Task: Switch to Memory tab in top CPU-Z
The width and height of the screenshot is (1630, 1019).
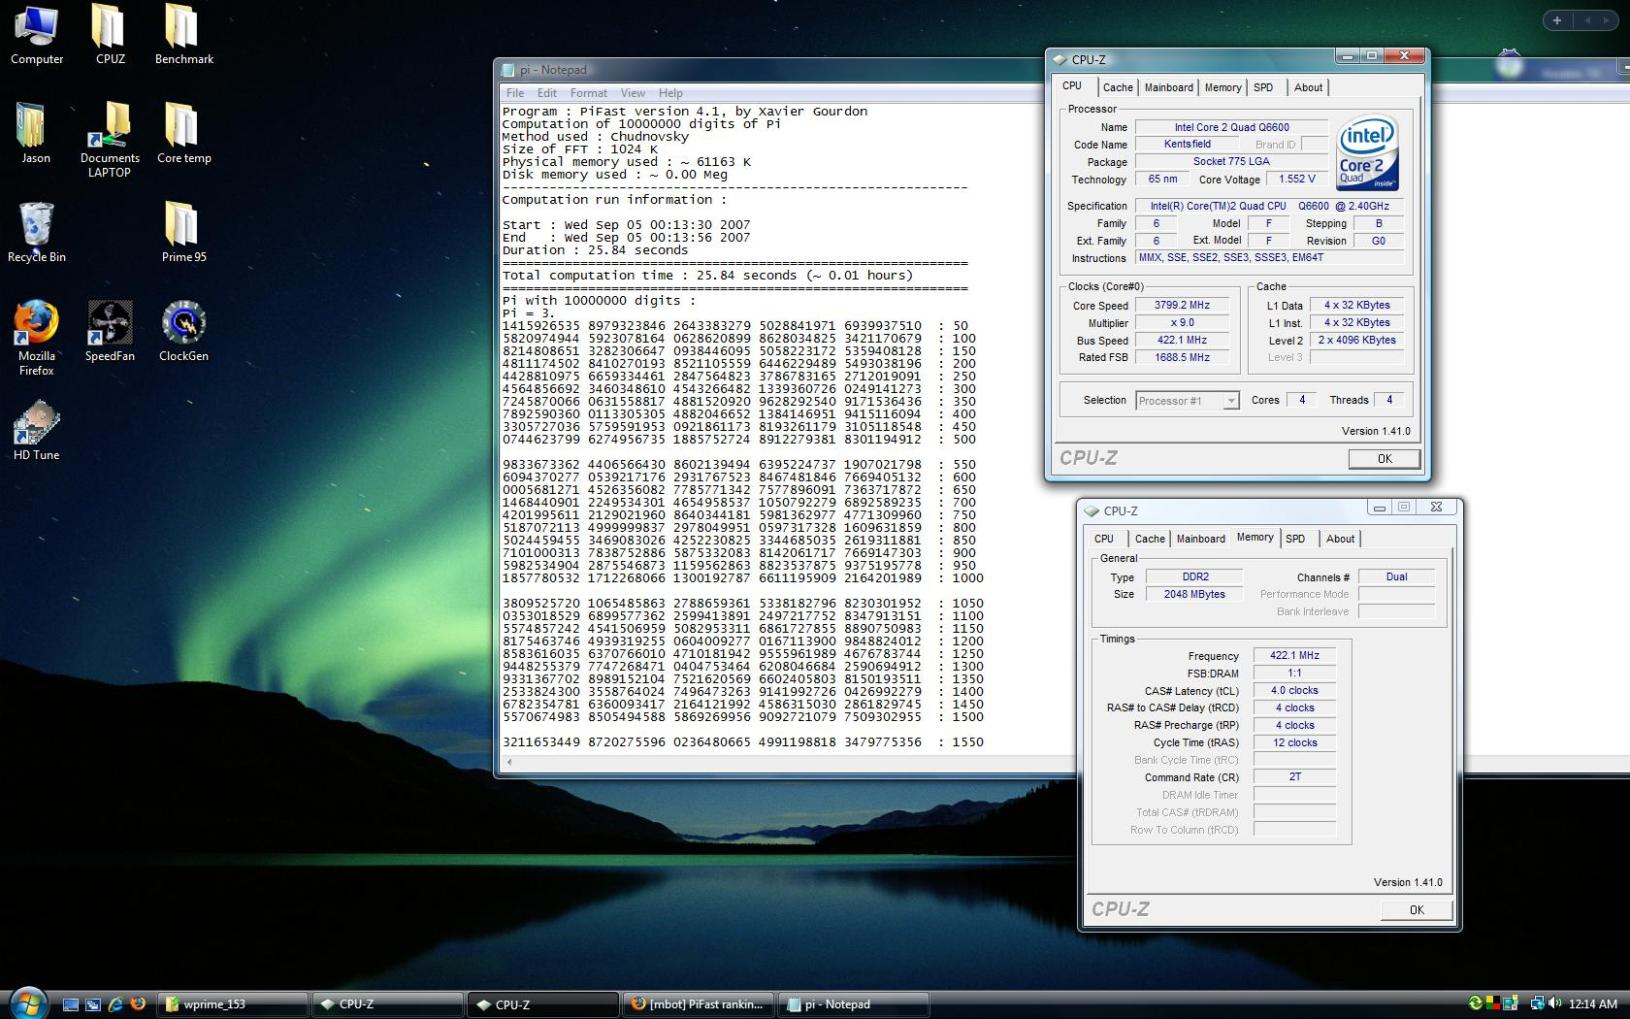Action: tap(1223, 88)
